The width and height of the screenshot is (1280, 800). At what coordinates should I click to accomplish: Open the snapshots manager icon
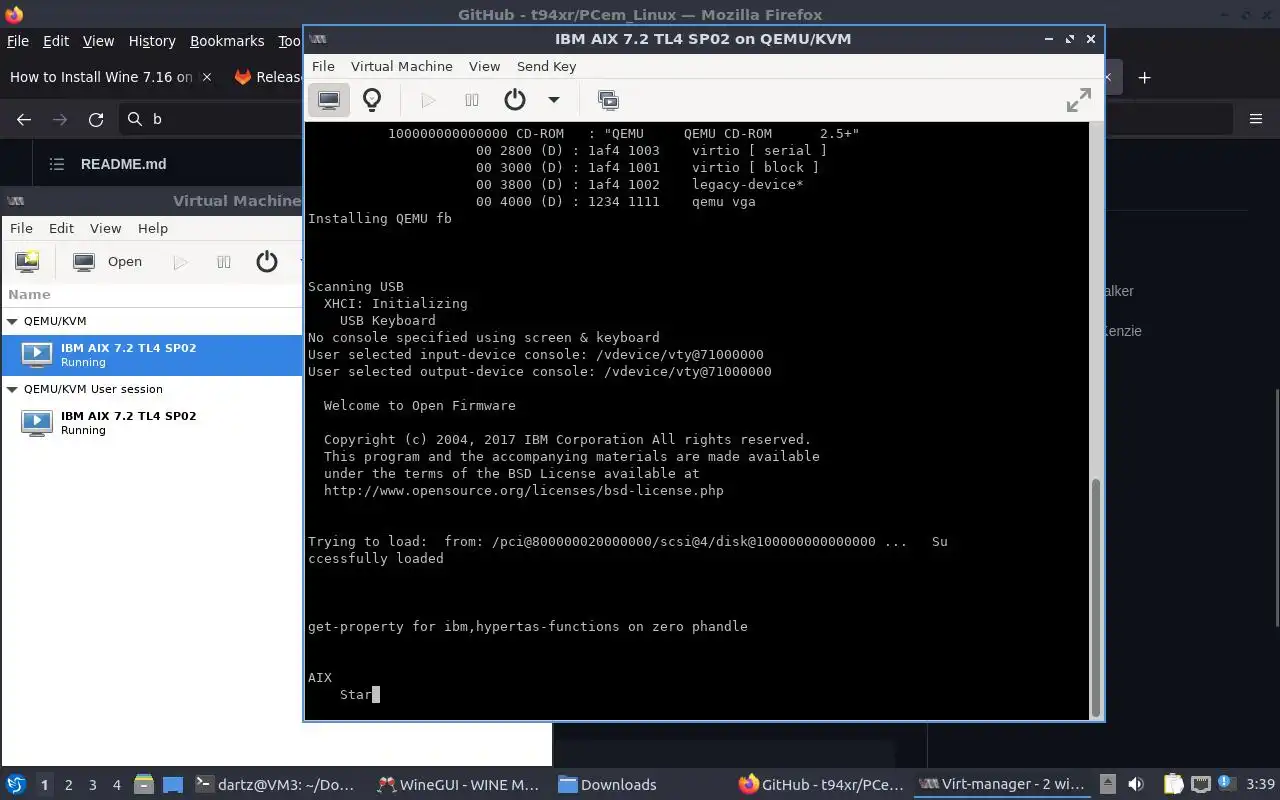point(608,99)
